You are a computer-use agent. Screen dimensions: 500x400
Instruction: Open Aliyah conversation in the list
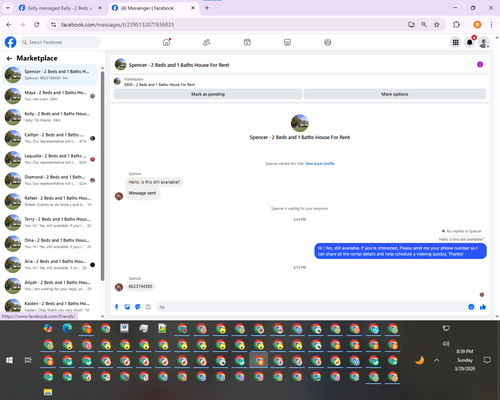[50, 286]
